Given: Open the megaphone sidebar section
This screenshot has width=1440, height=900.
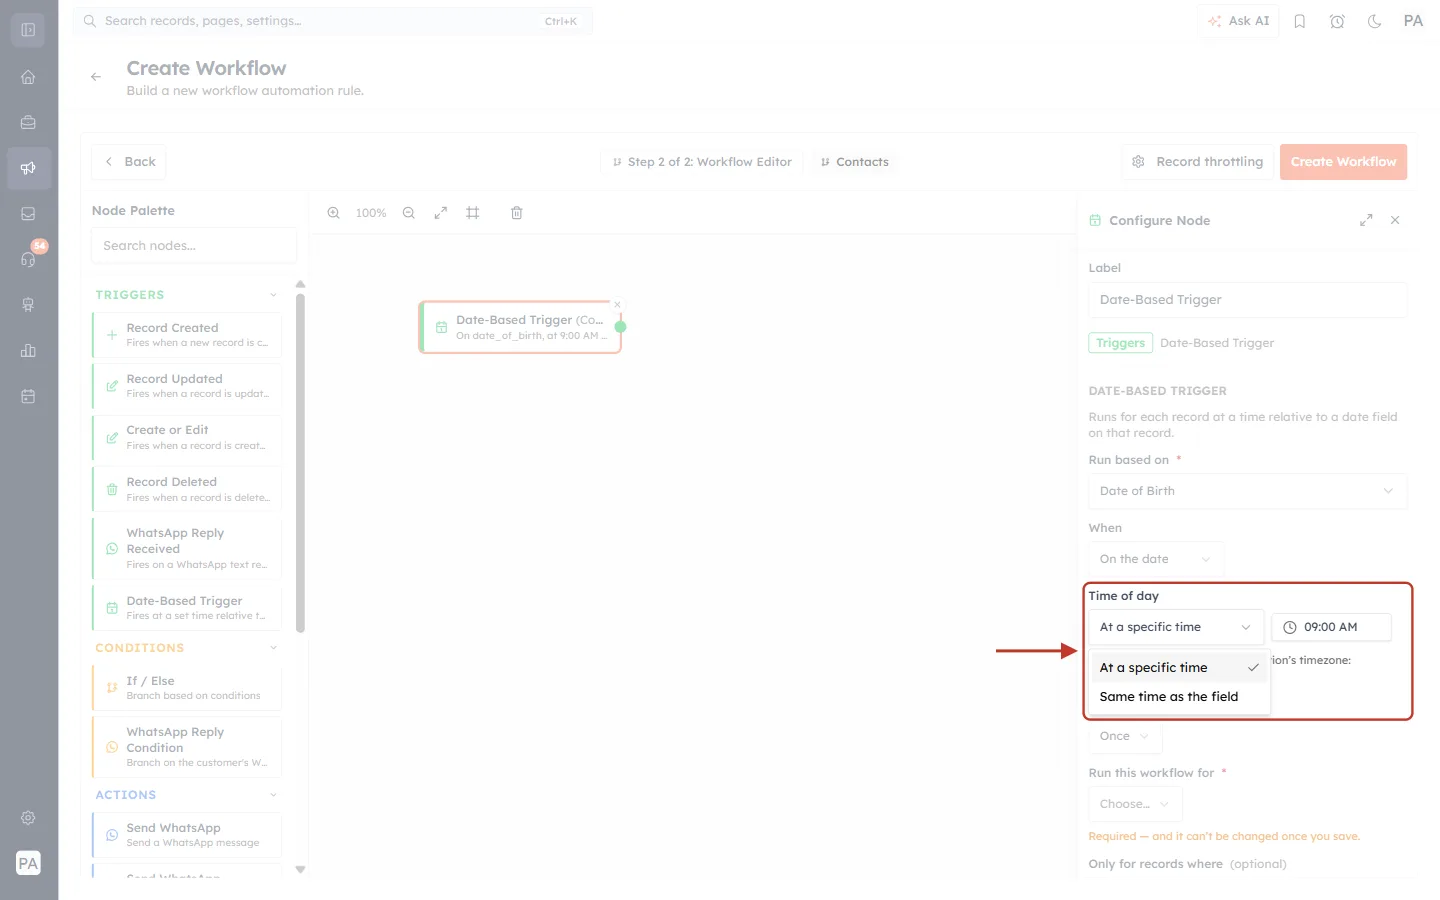Looking at the screenshot, I should [x=28, y=168].
